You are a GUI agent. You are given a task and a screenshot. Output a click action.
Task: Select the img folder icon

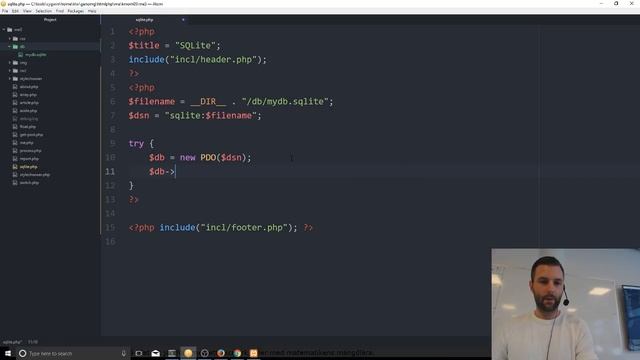(15, 62)
